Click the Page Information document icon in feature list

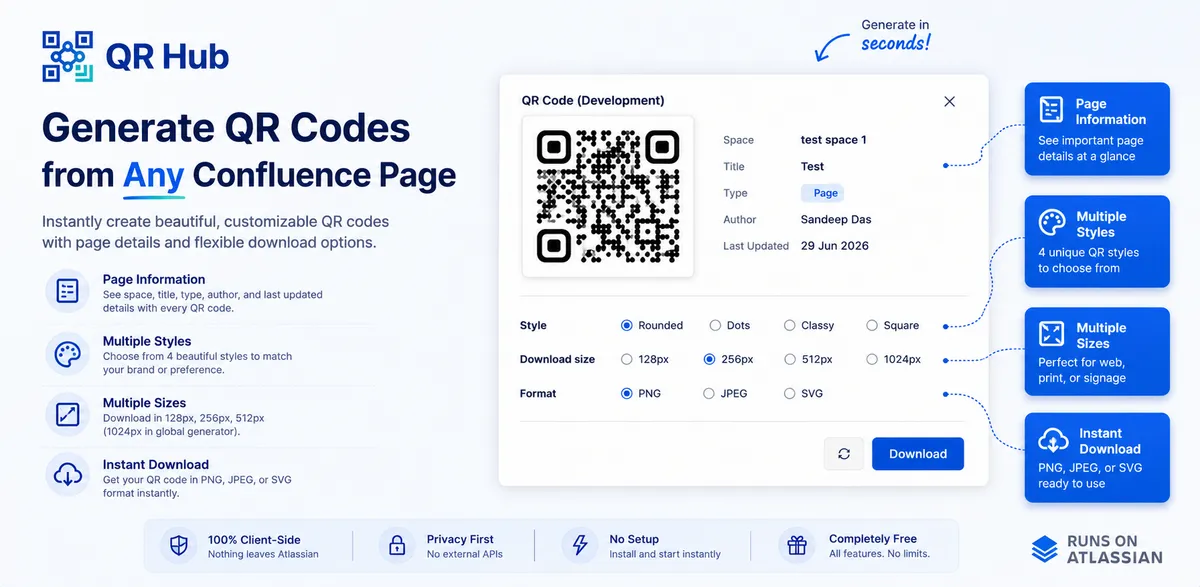click(67, 291)
